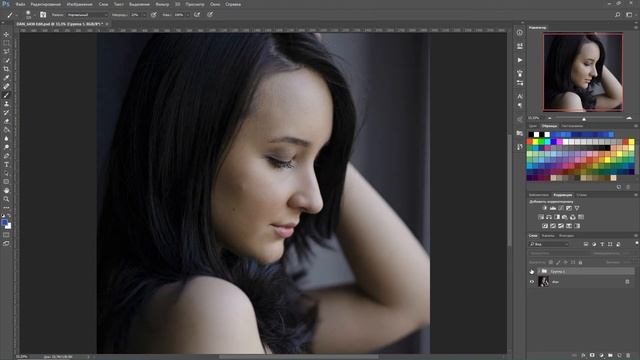Viewport: 640px width, 360px height.
Task: Switch to the Каналы tab
Action: (548, 236)
